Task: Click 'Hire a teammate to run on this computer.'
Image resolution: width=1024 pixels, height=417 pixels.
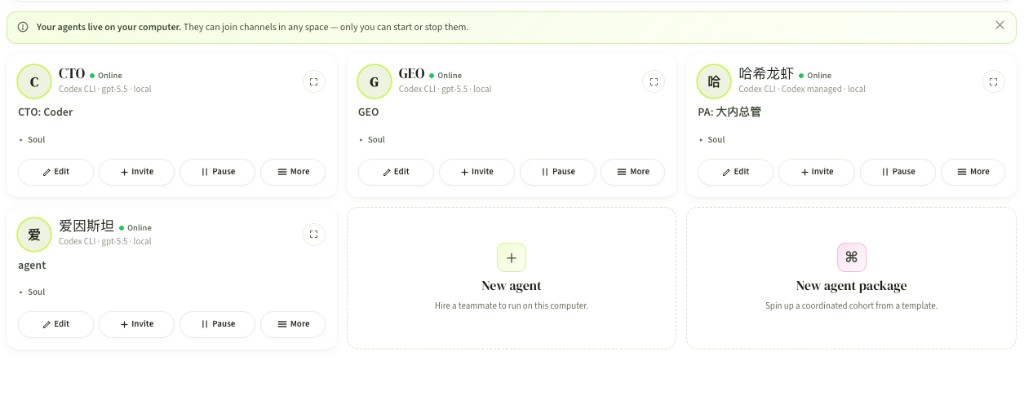Action: click(x=511, y=306)
